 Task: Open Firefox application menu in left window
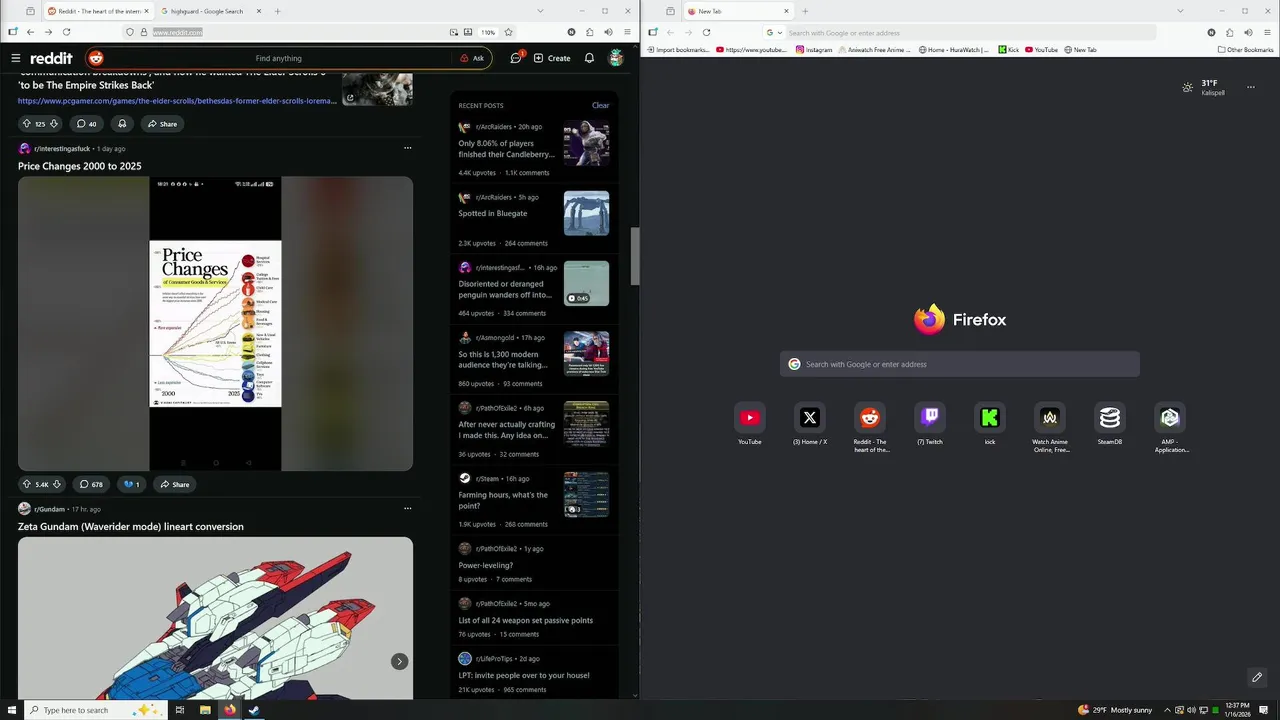point(625,32)
